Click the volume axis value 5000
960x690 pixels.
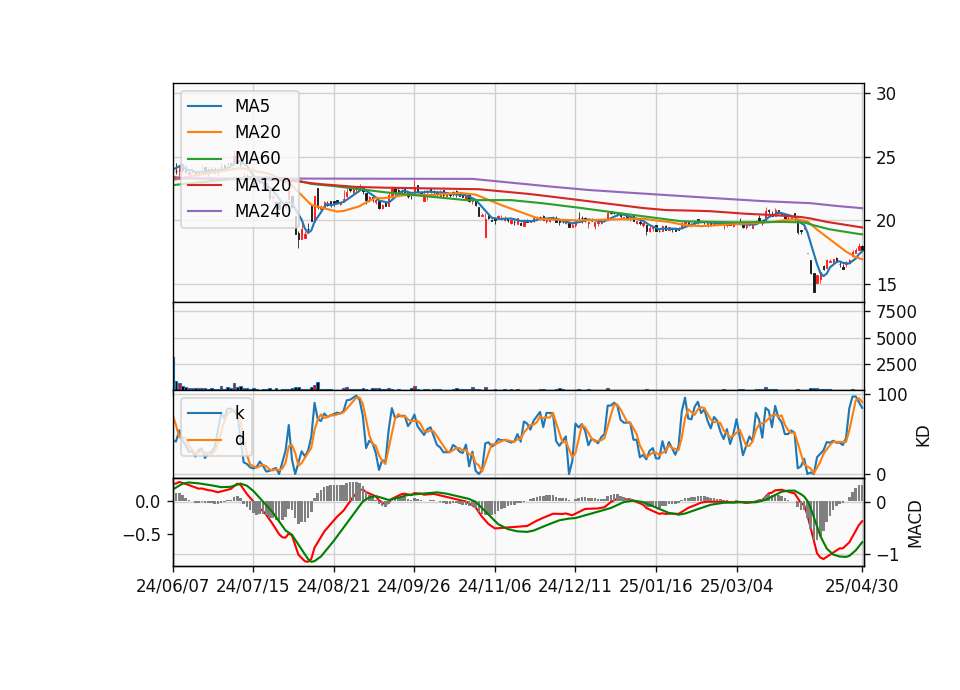tap(896, 339)
